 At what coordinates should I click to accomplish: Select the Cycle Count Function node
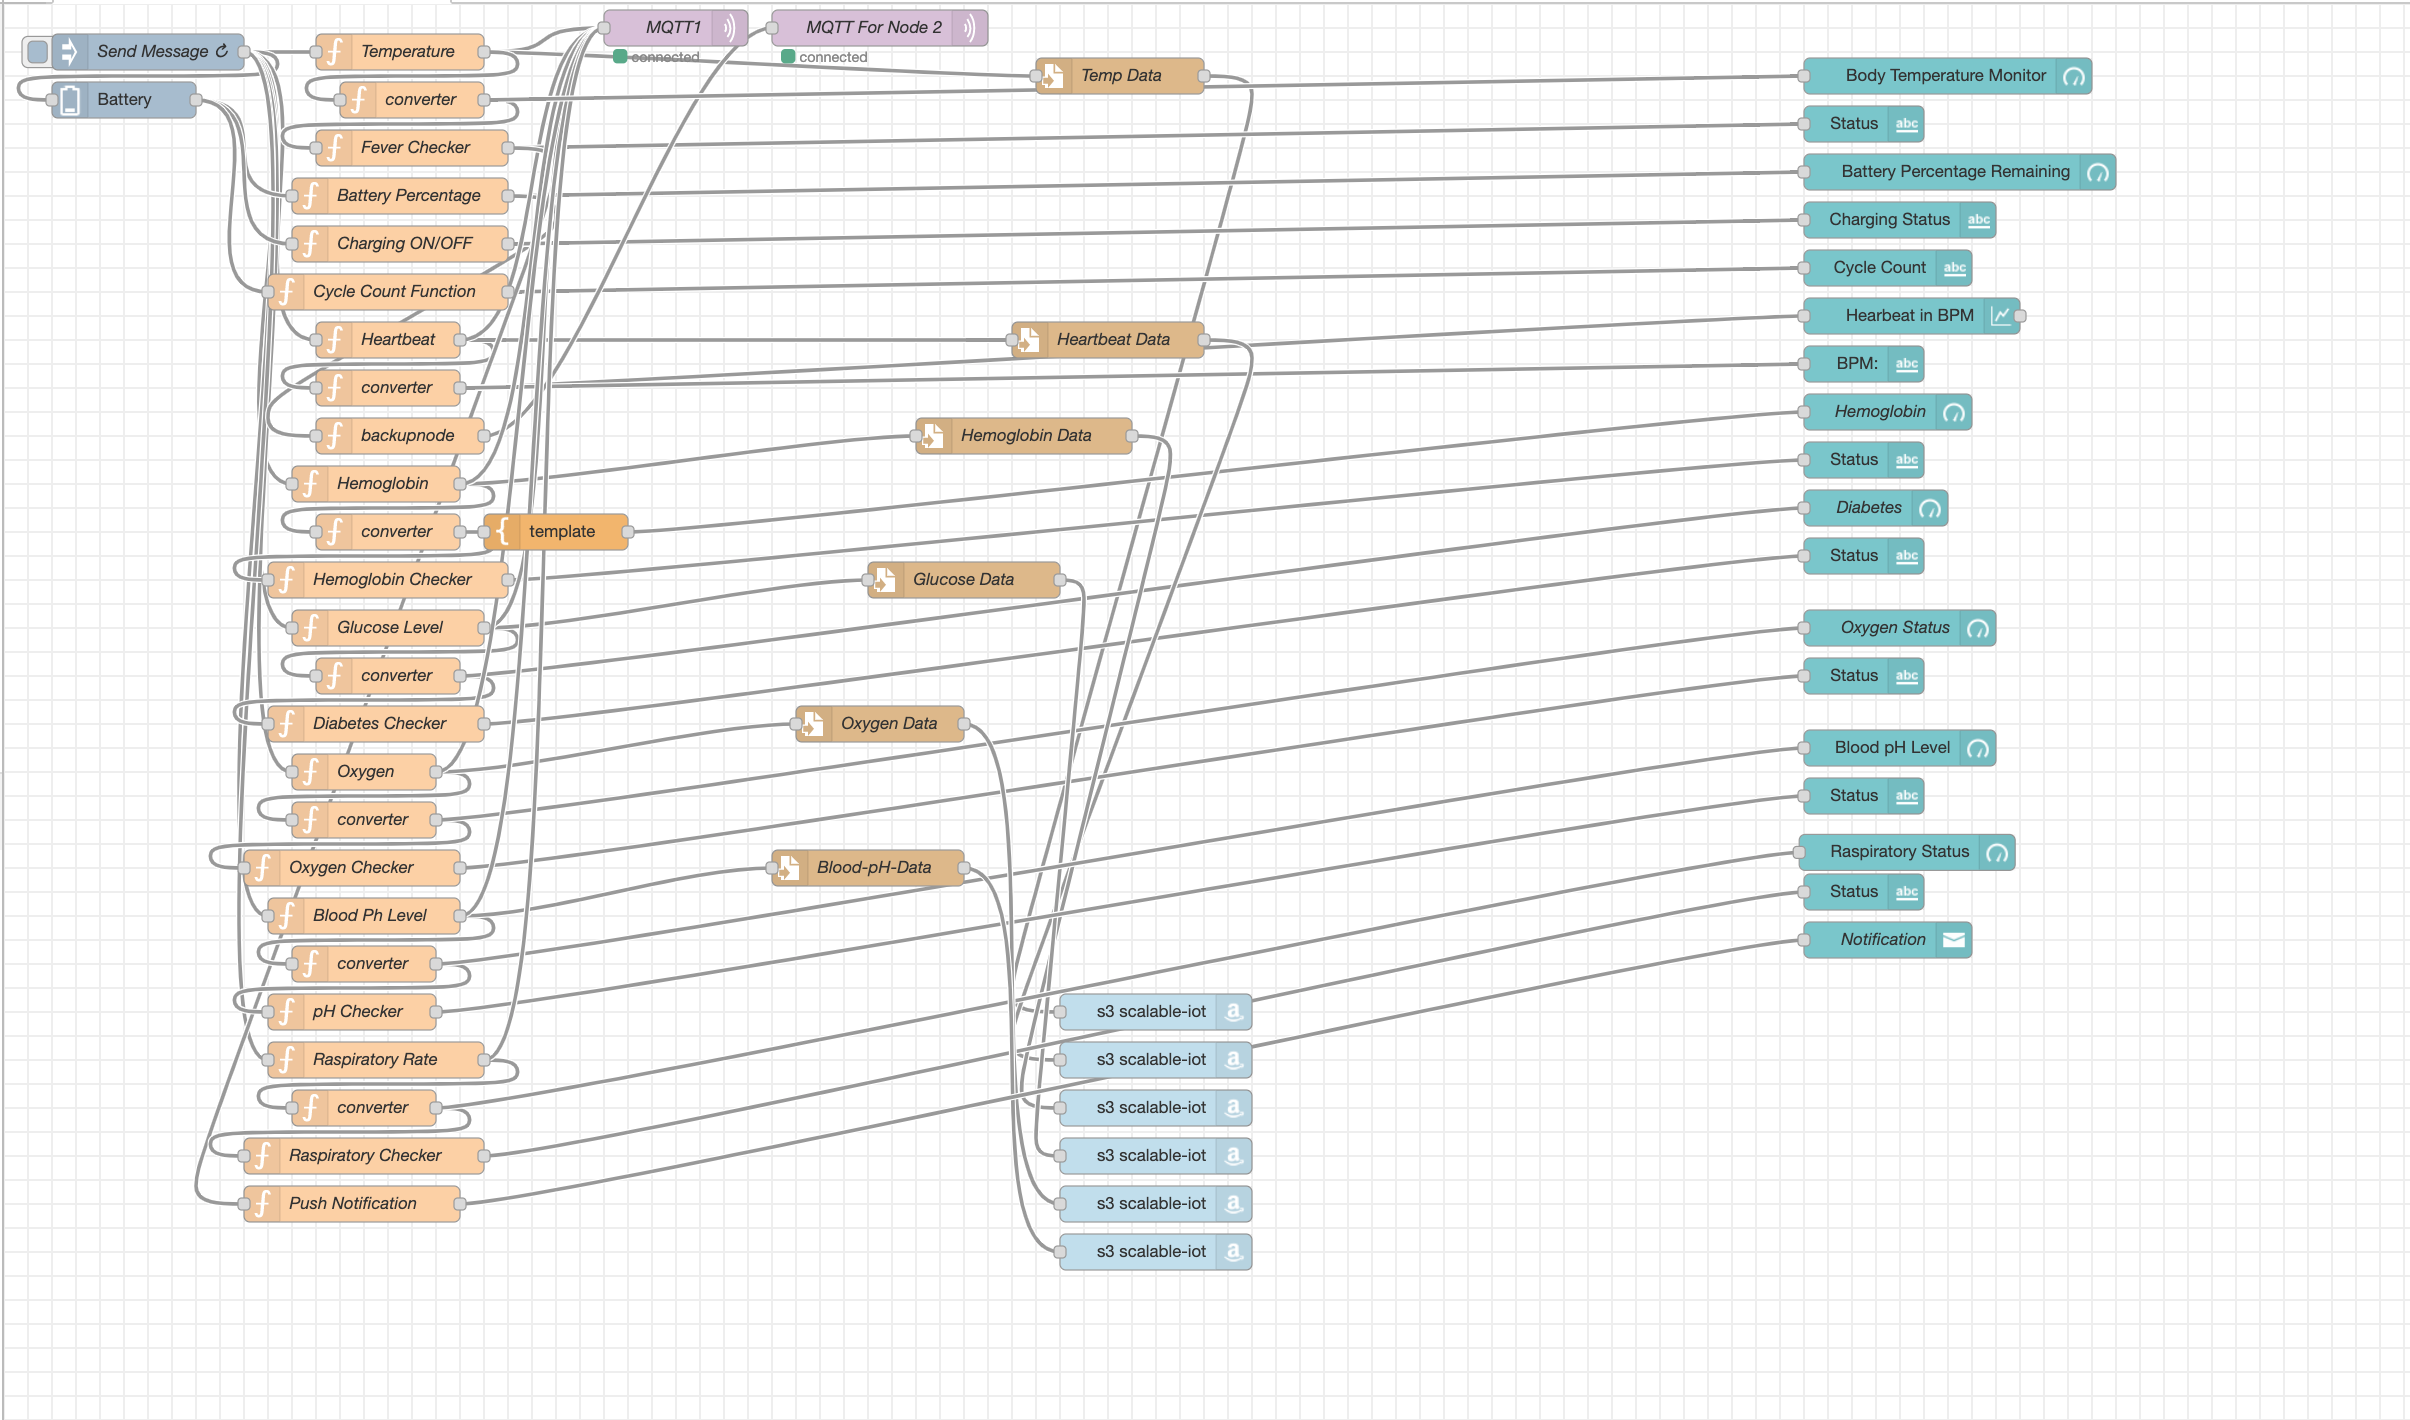(x=394, y=292)
